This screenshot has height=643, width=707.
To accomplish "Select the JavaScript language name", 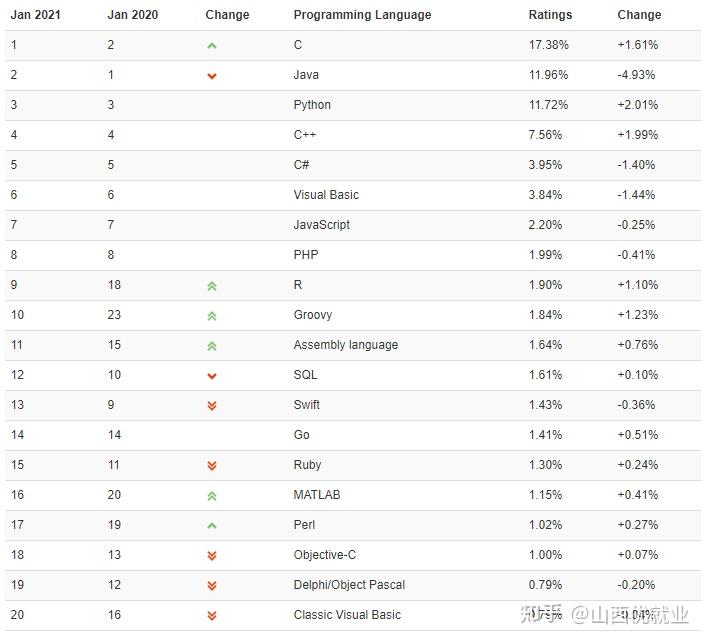I will 321,225.
